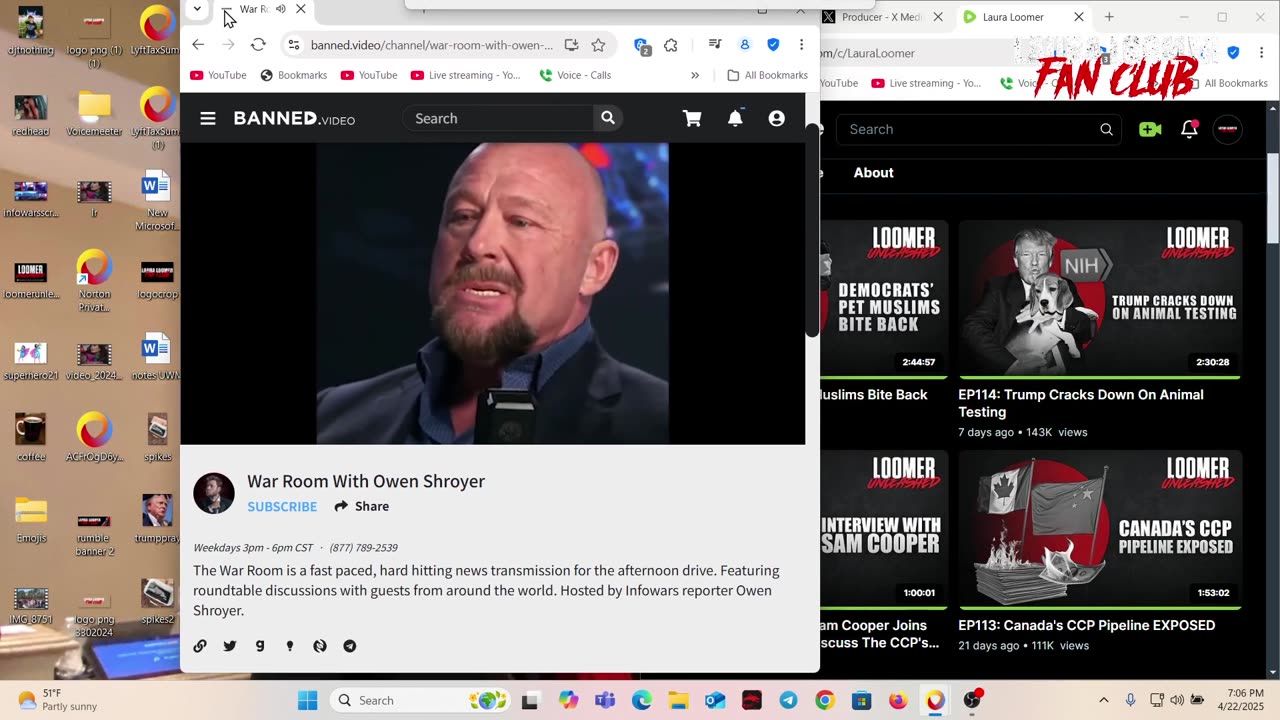1280x720 pixels.
Task: Open File Explorer from the taskbar
Action: pos(678,700)
